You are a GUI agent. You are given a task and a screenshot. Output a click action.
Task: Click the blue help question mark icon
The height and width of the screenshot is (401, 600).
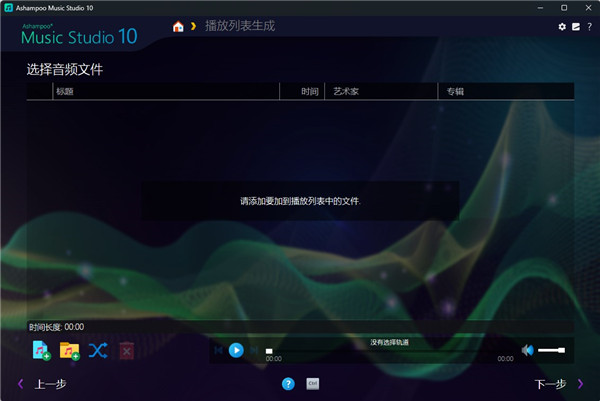click(288, 383)
